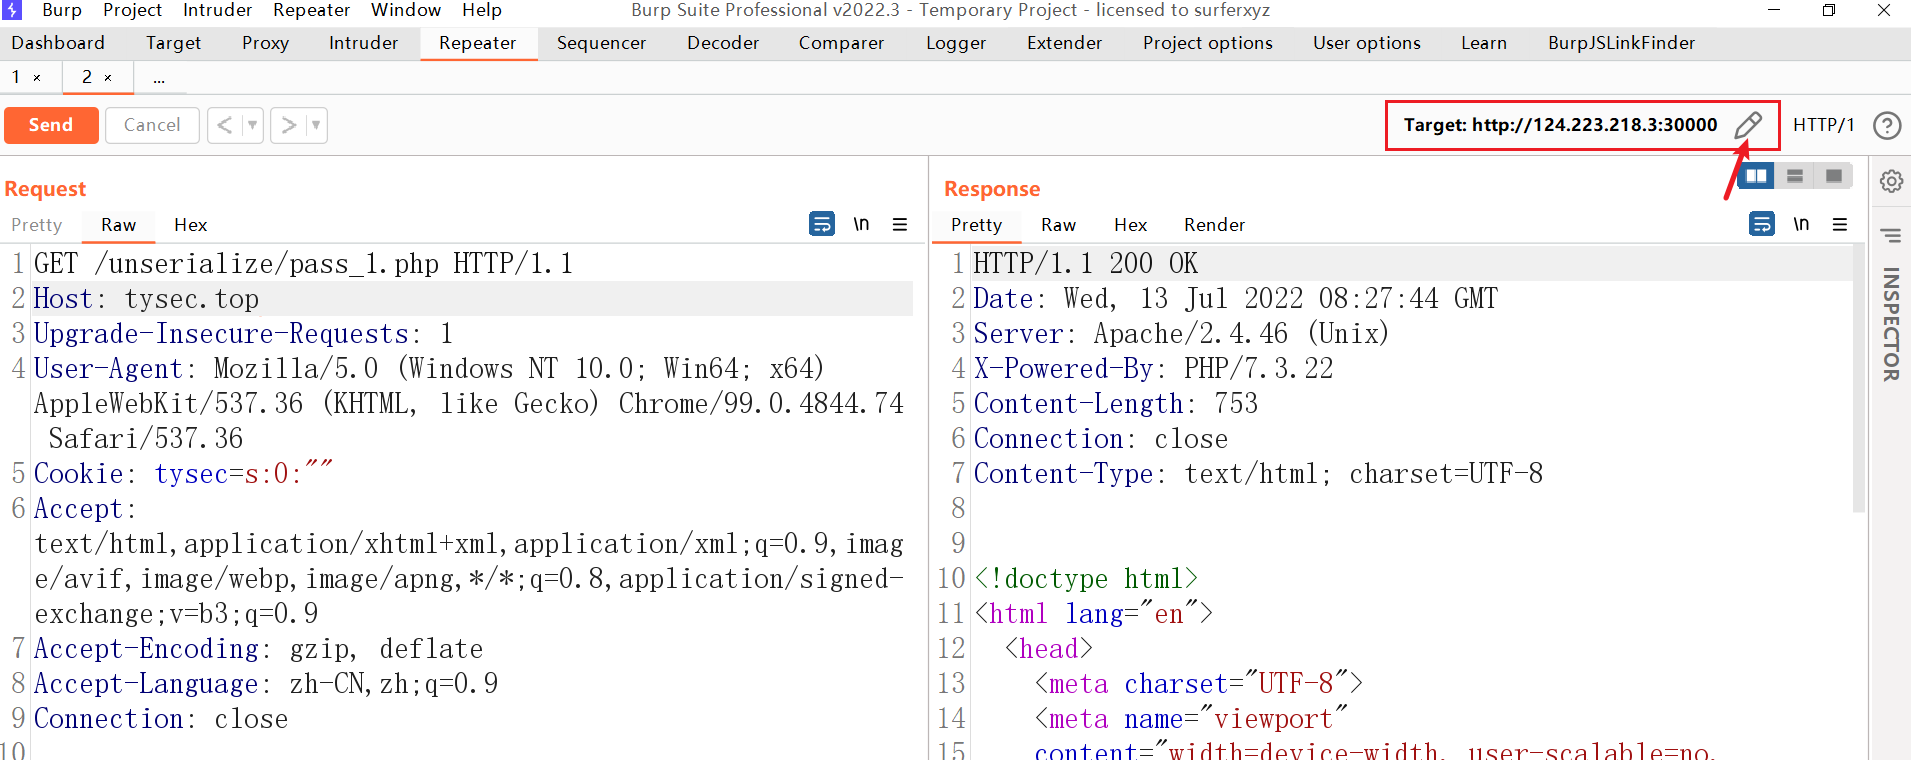This screenshot has height=760, width=1912.
Task: Open the Help menu
Action: (x=481, y=10)
